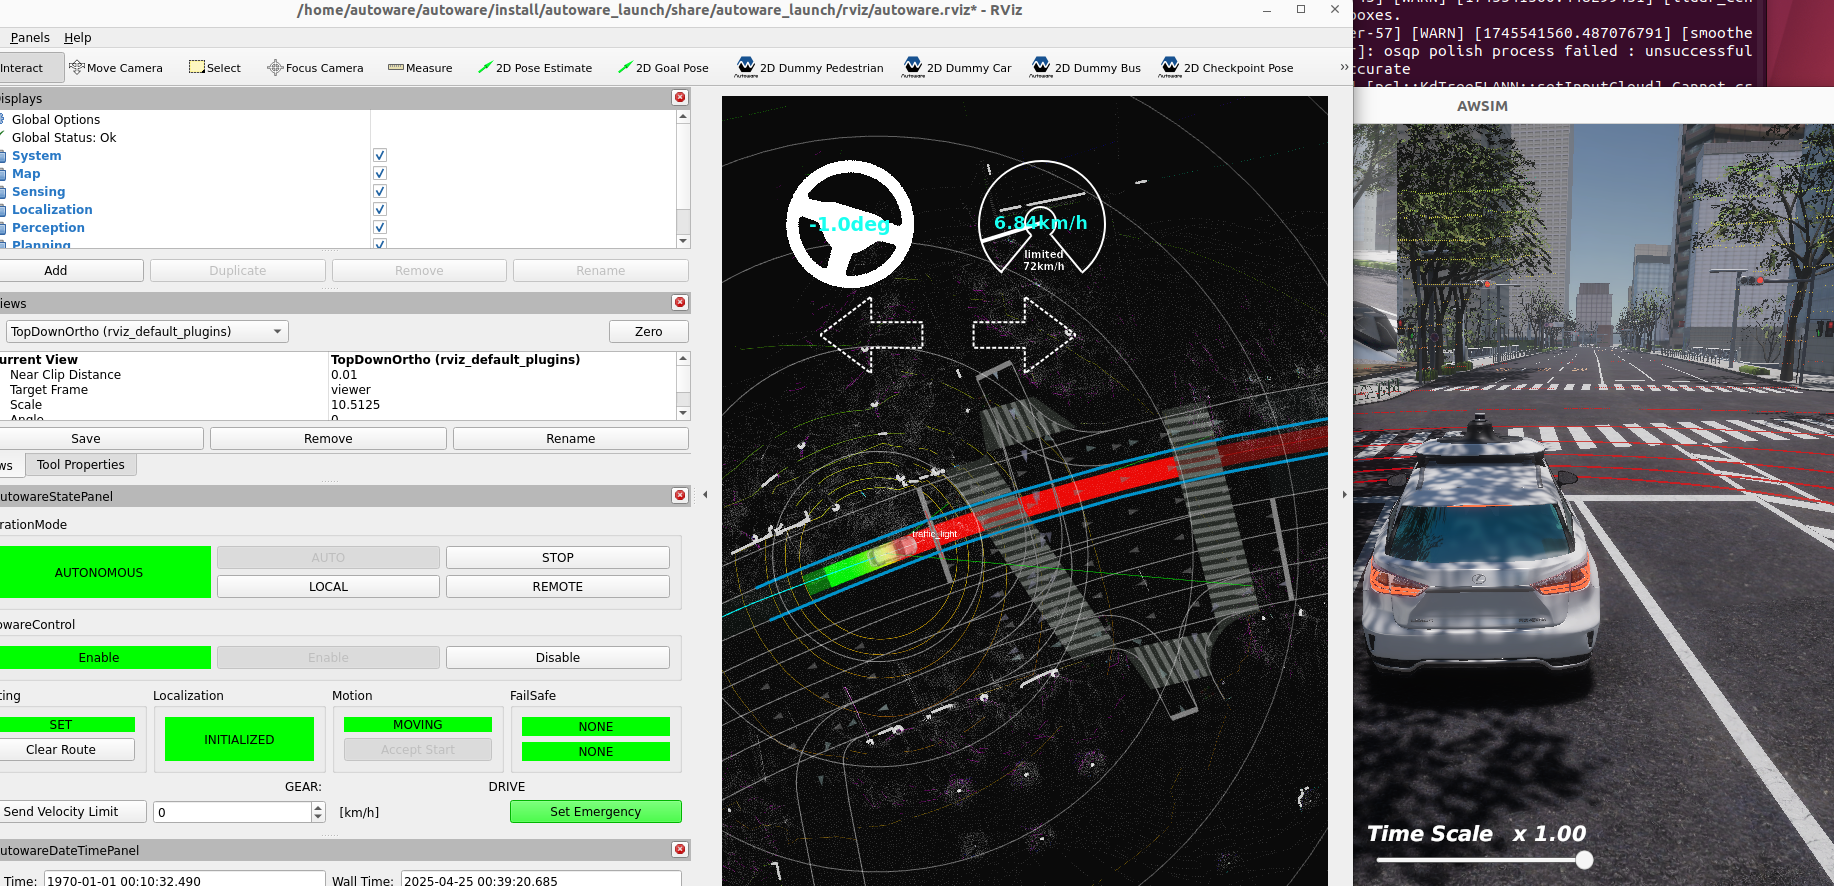Click the Scale value 10.5125
The height and width of the screenshot is (886, 1834).
356,405
